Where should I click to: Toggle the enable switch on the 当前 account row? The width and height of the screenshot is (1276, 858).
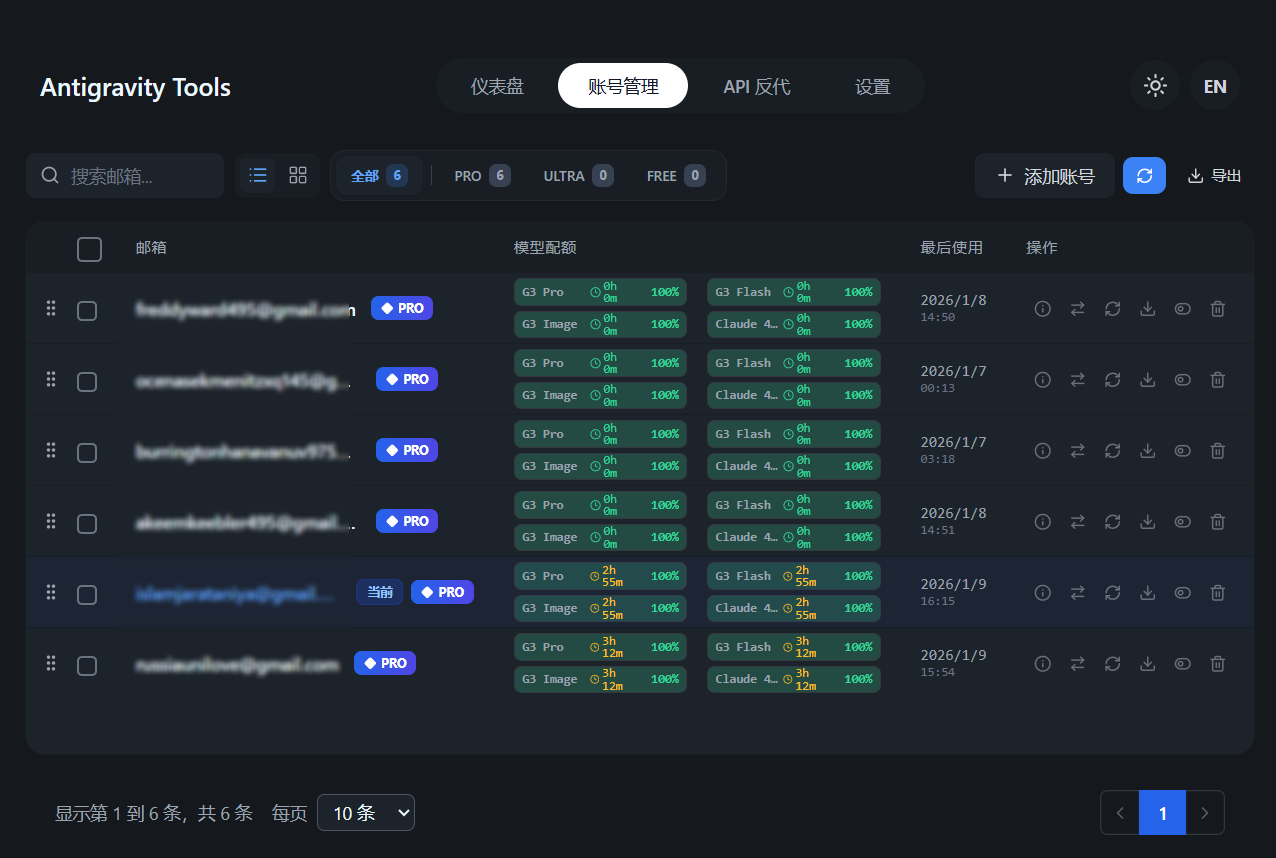click(x=1182, y=593)
